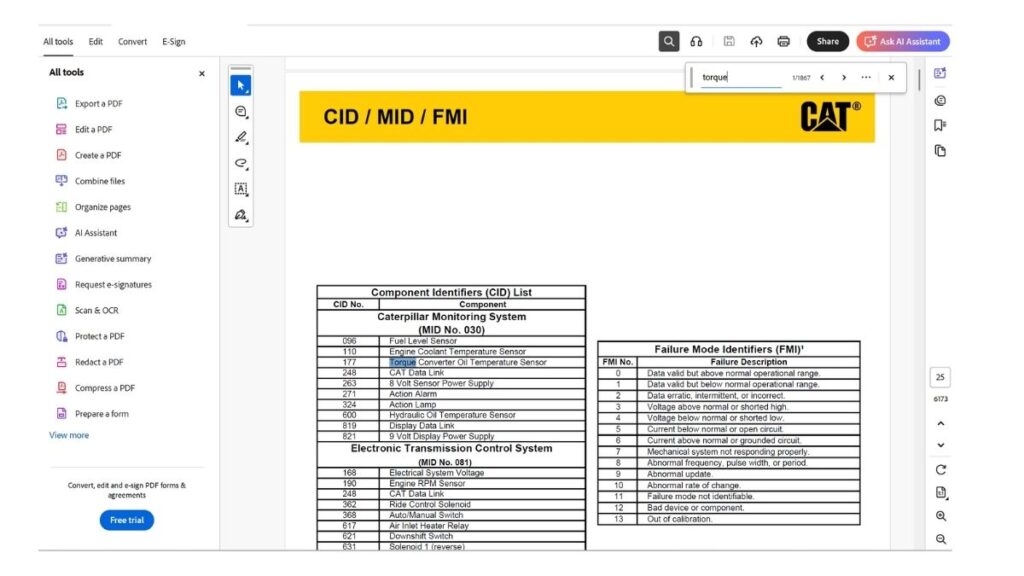Open page display options menu

pos(940,492)
